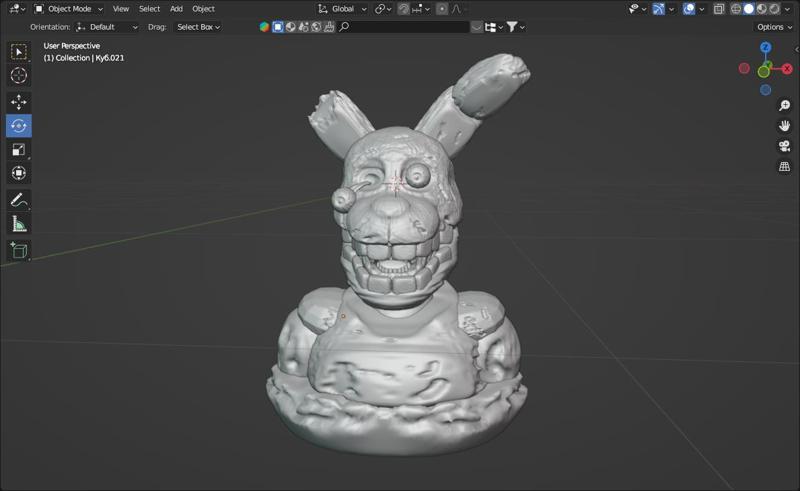Open the overlays options dropdown arrow
Image resolution: width=800 pixels, height=491 pixels.
(x=702, y=9)
